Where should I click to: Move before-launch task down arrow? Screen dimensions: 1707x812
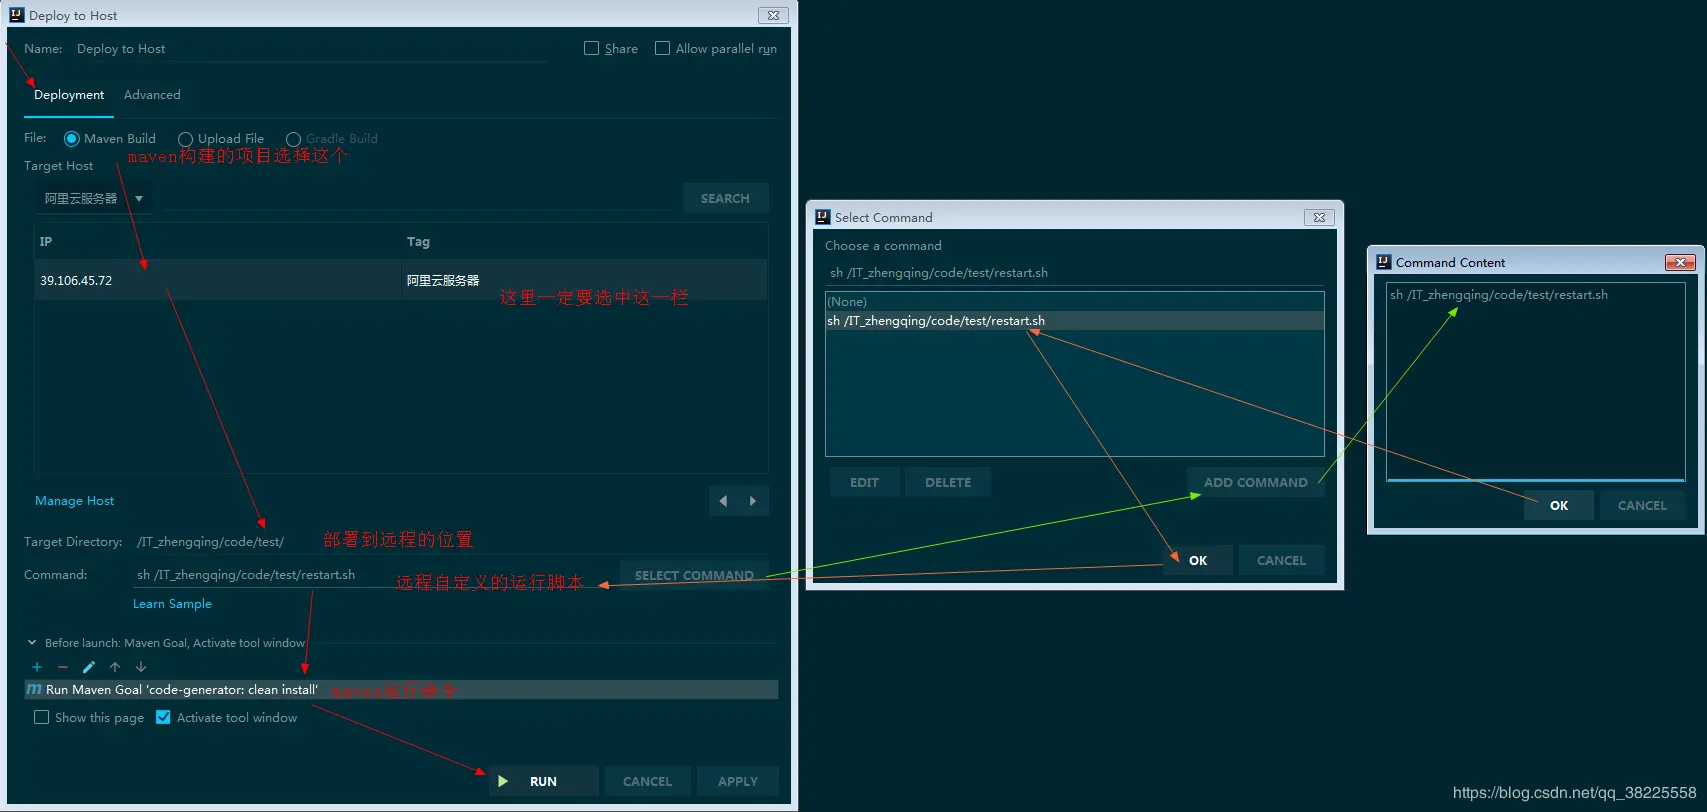[x=141, y=667]
